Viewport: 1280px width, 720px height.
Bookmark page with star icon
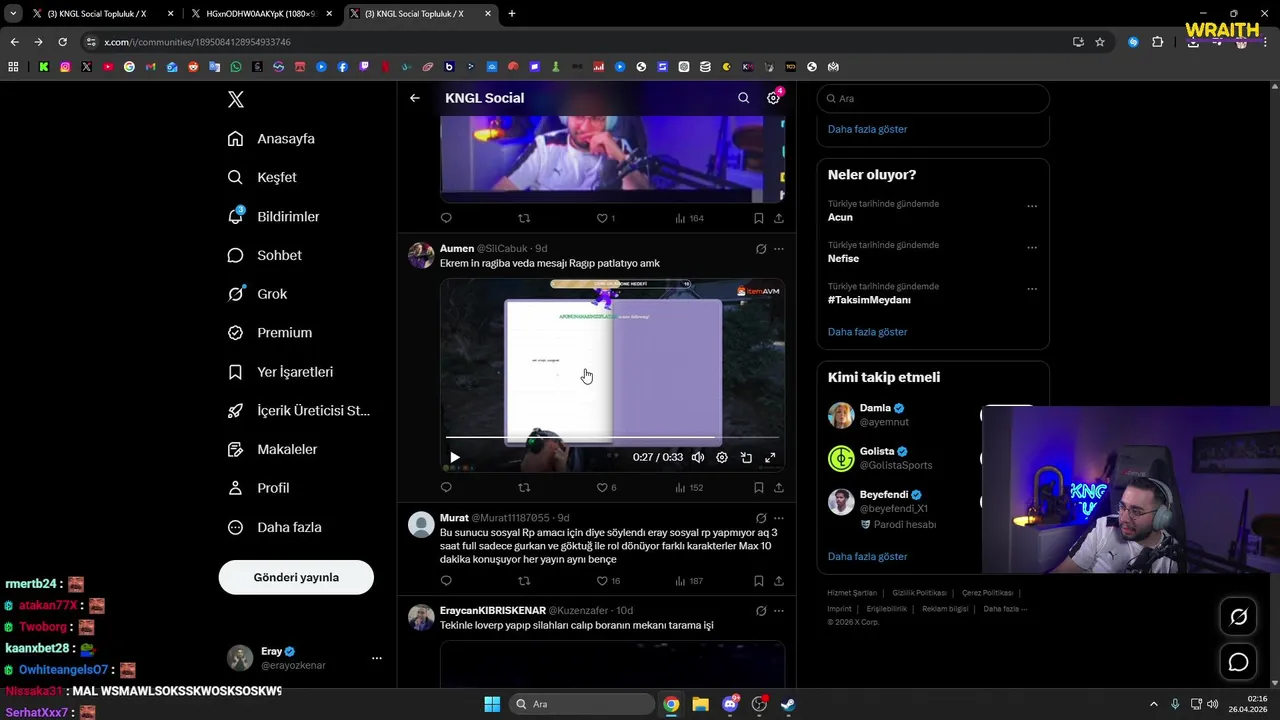point(1100,42)
